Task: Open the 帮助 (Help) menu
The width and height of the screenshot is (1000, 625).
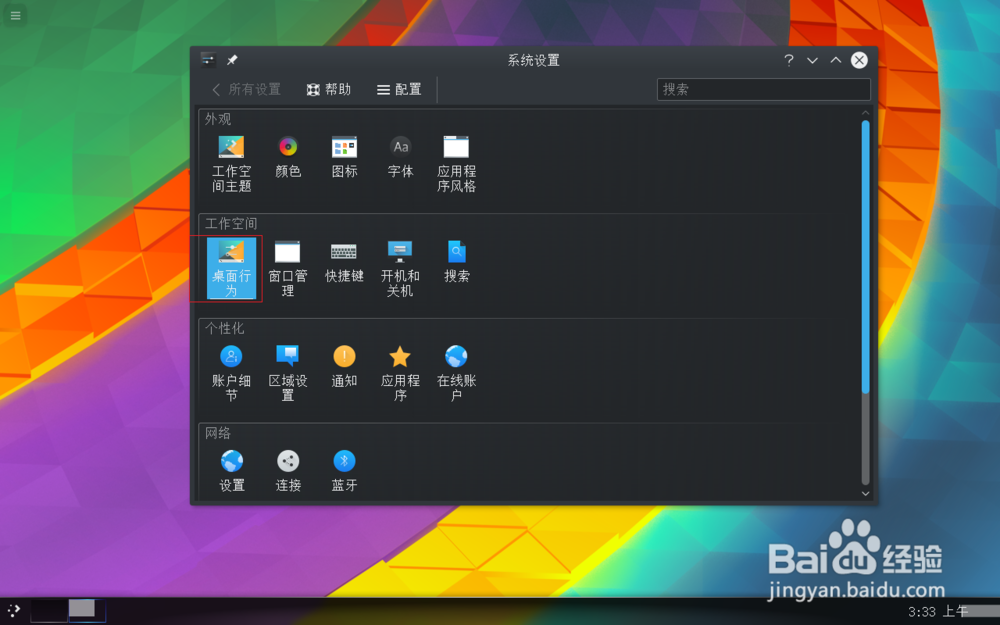Action: 329,89
